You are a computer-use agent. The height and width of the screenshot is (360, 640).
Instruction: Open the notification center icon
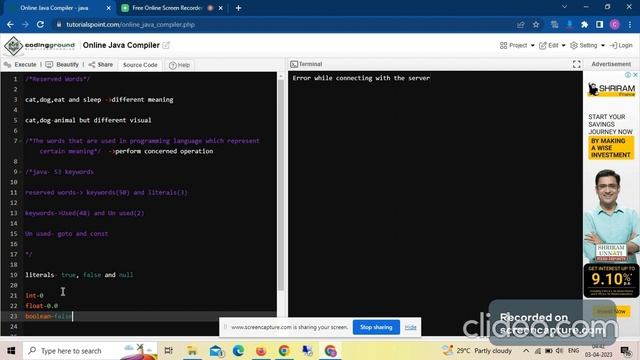click(625, 351)
